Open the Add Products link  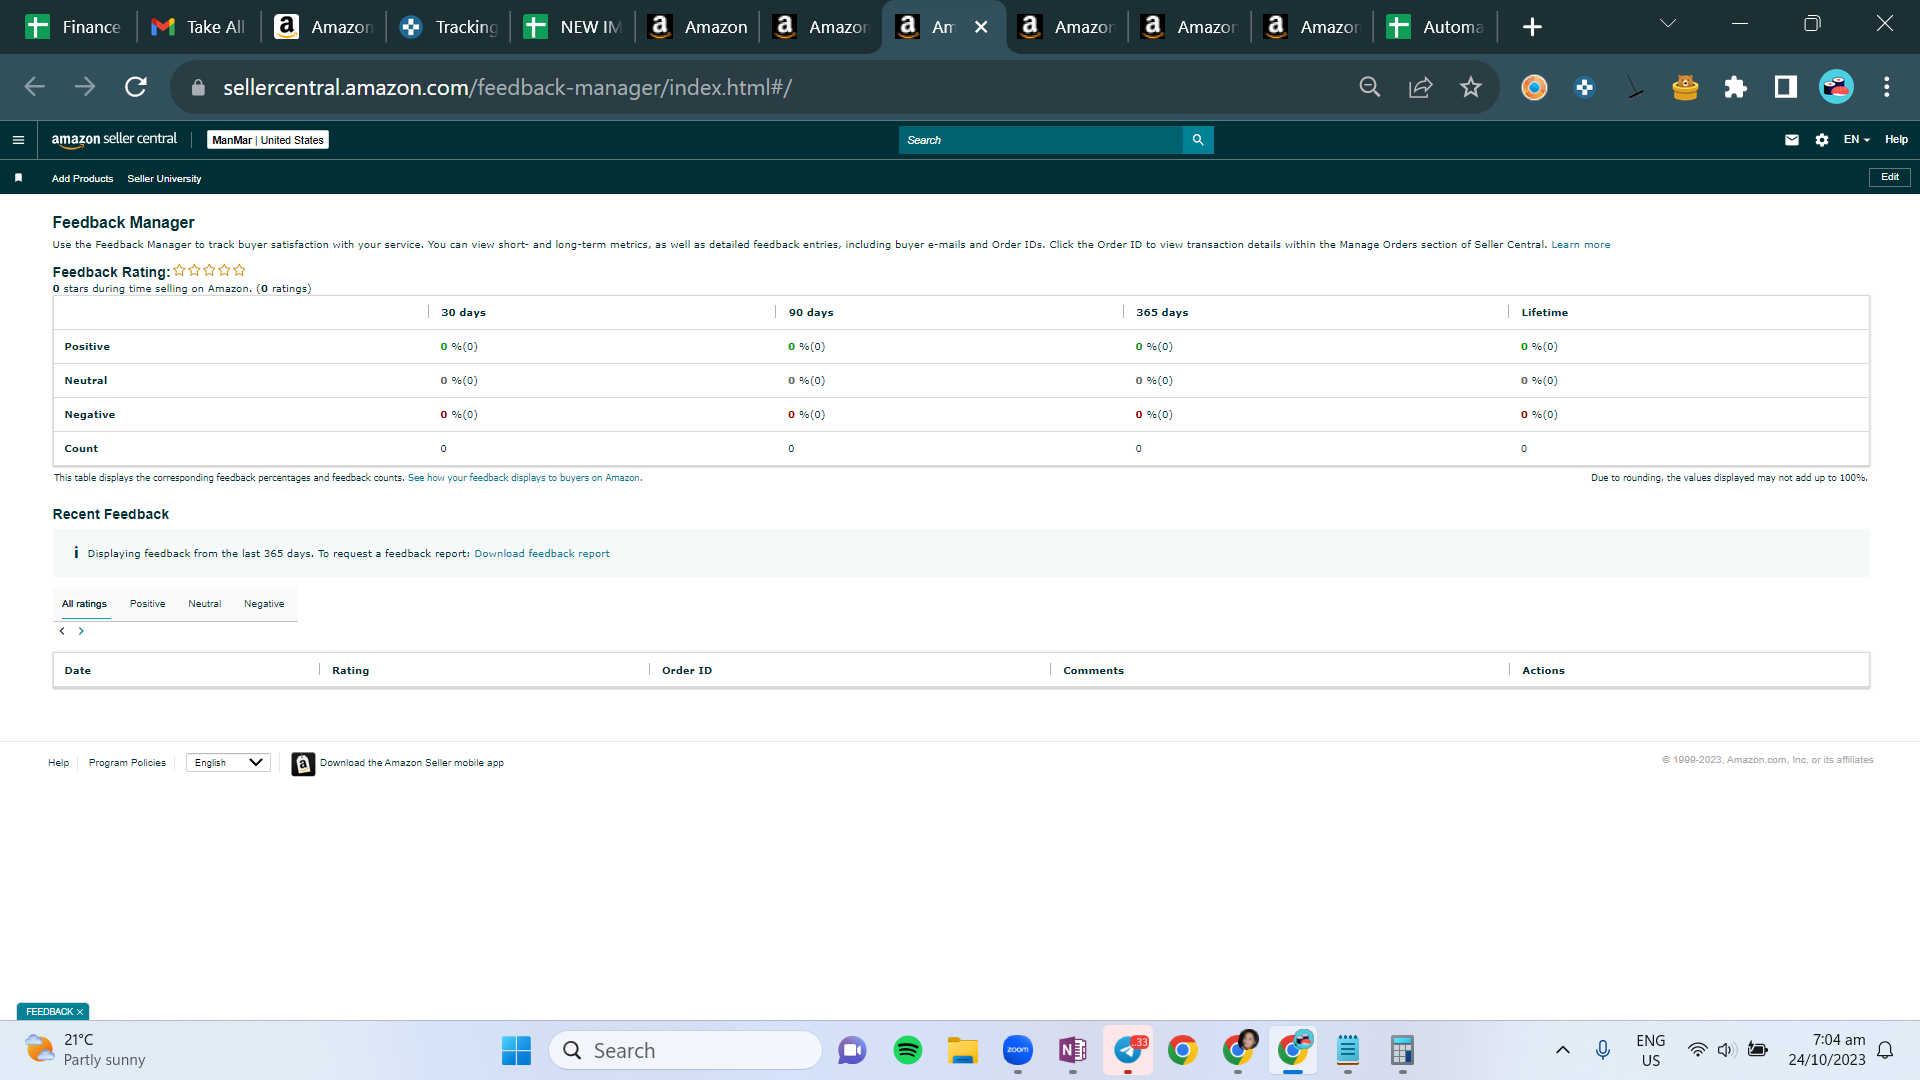[x=82, y=179]
